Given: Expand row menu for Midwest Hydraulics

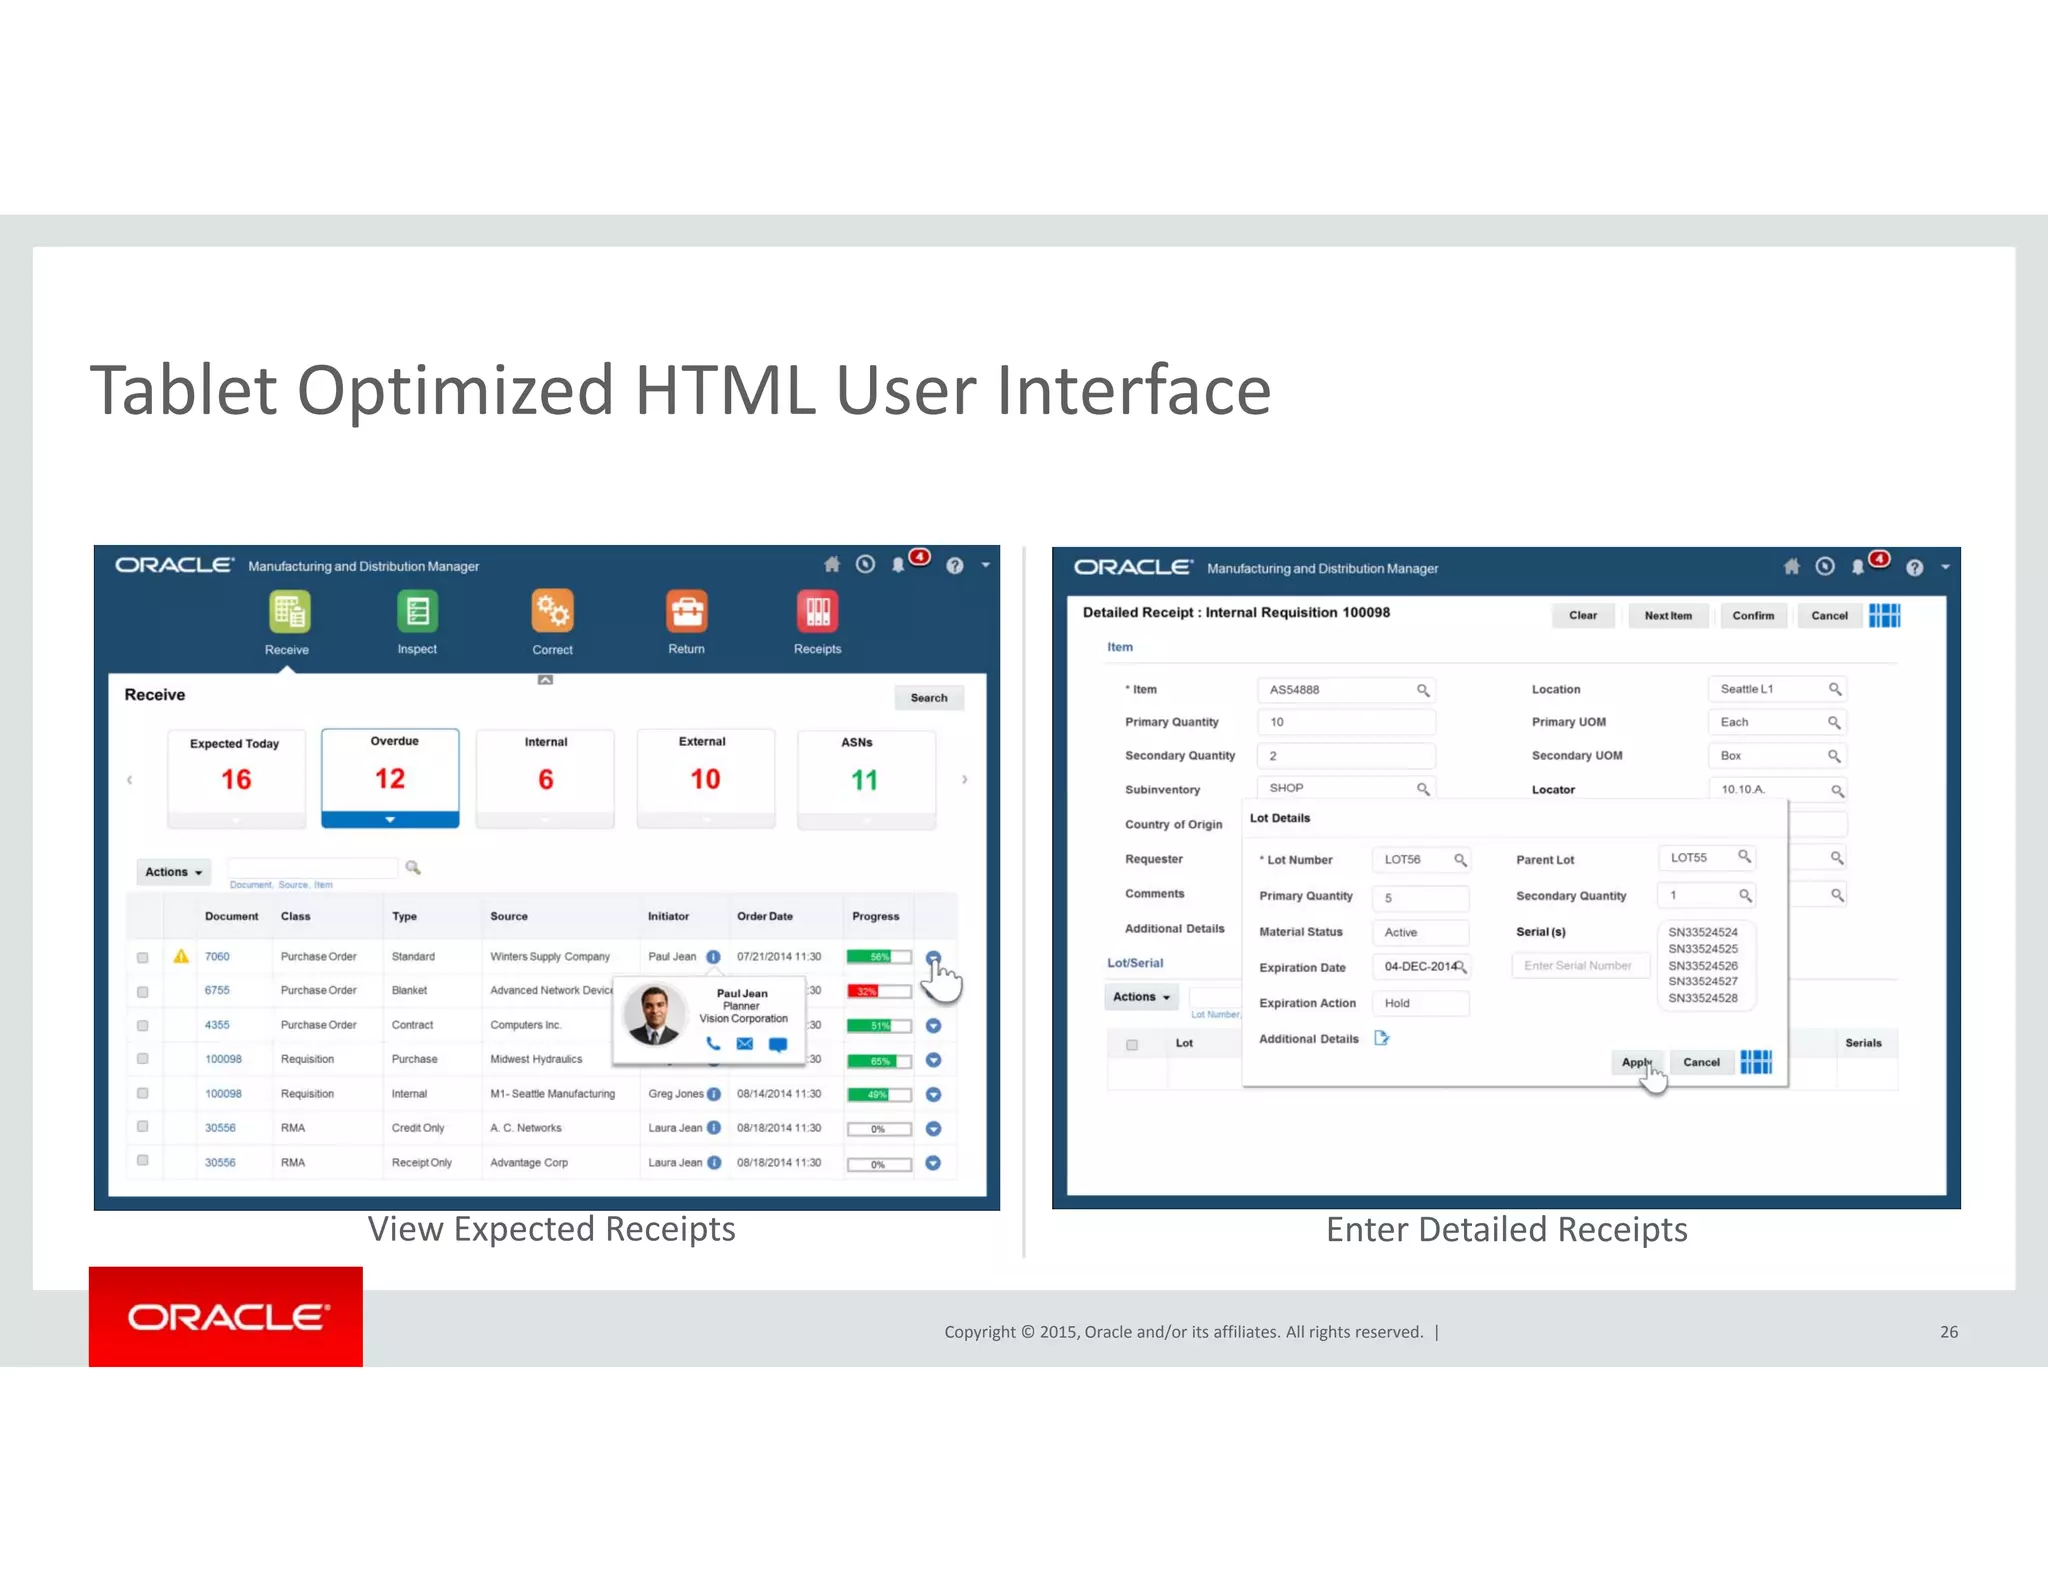Looking at the screenshot, I should pyautogui.click(x=933, y=1060).
